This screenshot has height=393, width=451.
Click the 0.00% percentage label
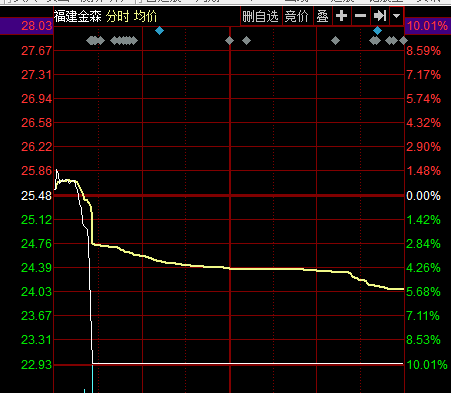pos(423,196)
